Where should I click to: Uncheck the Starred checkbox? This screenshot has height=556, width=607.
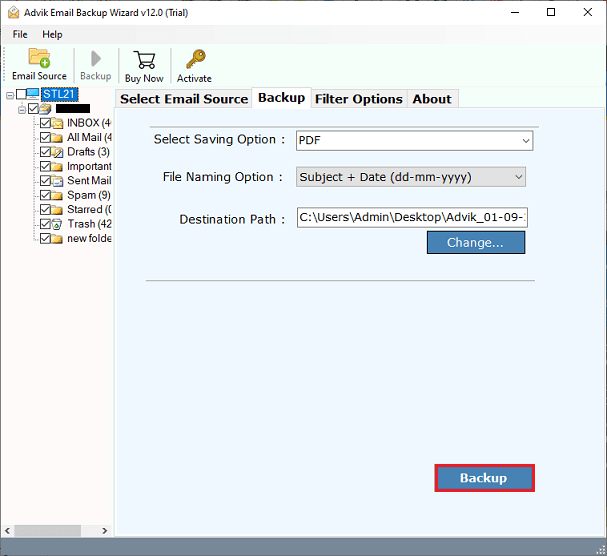45,209
